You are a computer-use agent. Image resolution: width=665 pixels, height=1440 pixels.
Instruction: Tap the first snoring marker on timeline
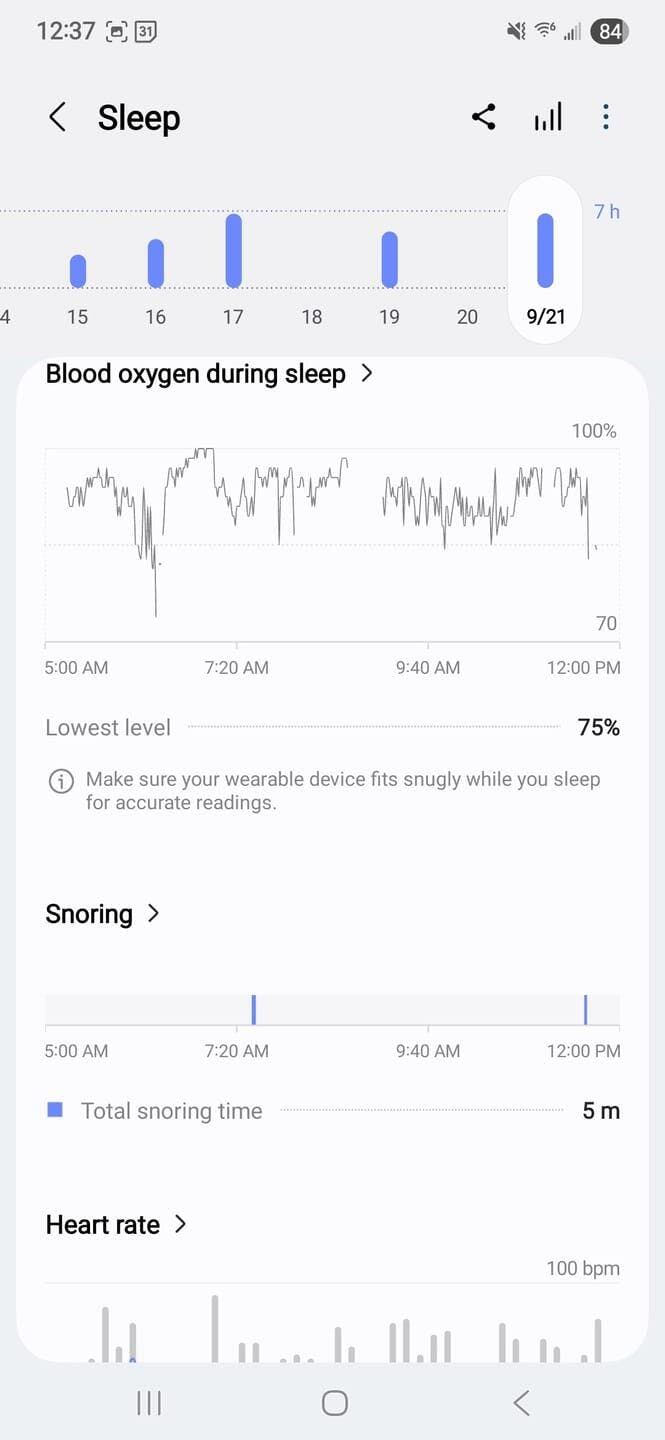(254, 1009)
